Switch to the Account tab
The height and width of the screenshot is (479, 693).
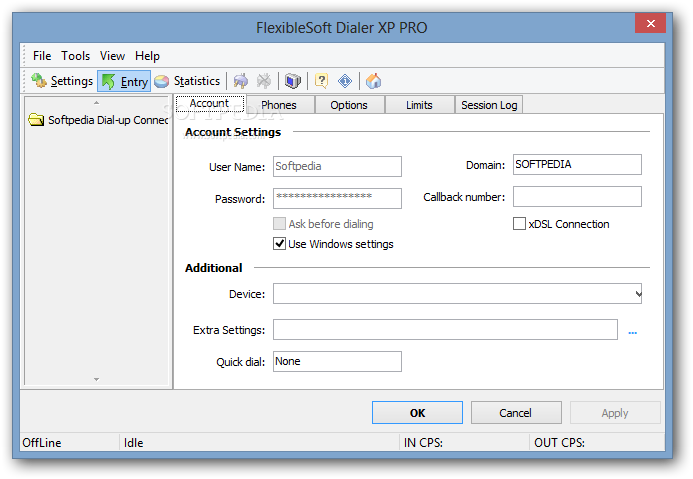(x=209, y=104)
